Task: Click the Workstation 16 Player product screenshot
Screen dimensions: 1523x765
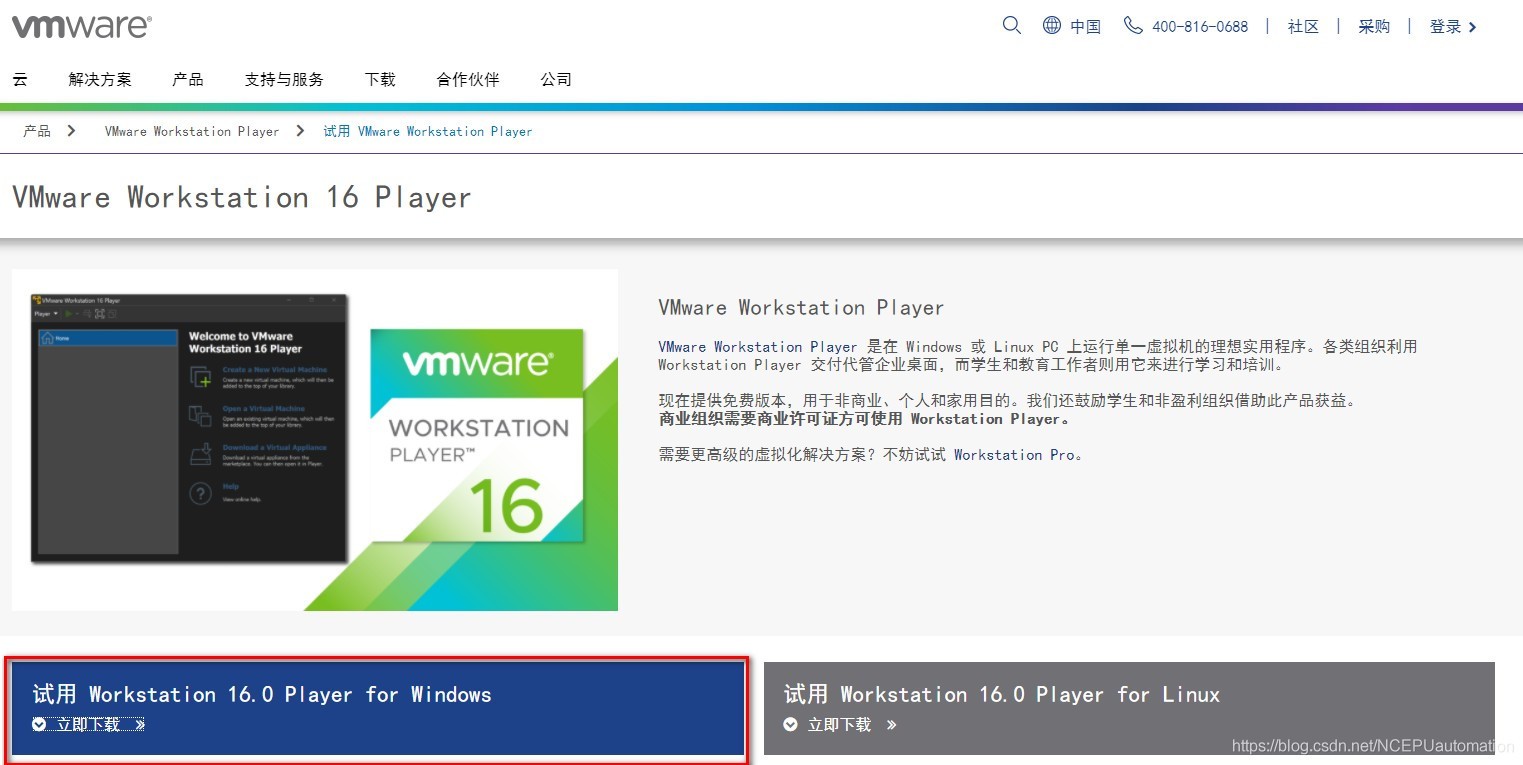Action: (x=315, y=439)
